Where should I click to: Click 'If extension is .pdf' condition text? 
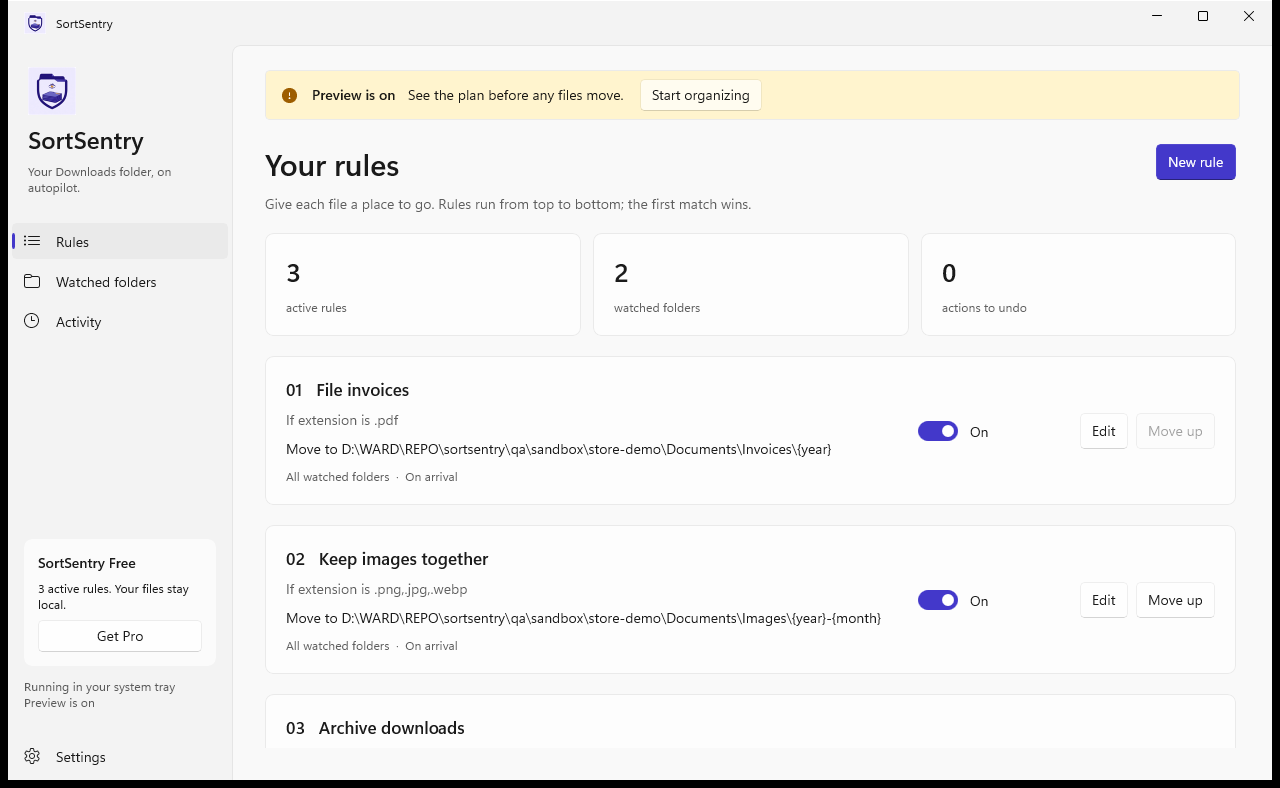click(x=342, y=420)
